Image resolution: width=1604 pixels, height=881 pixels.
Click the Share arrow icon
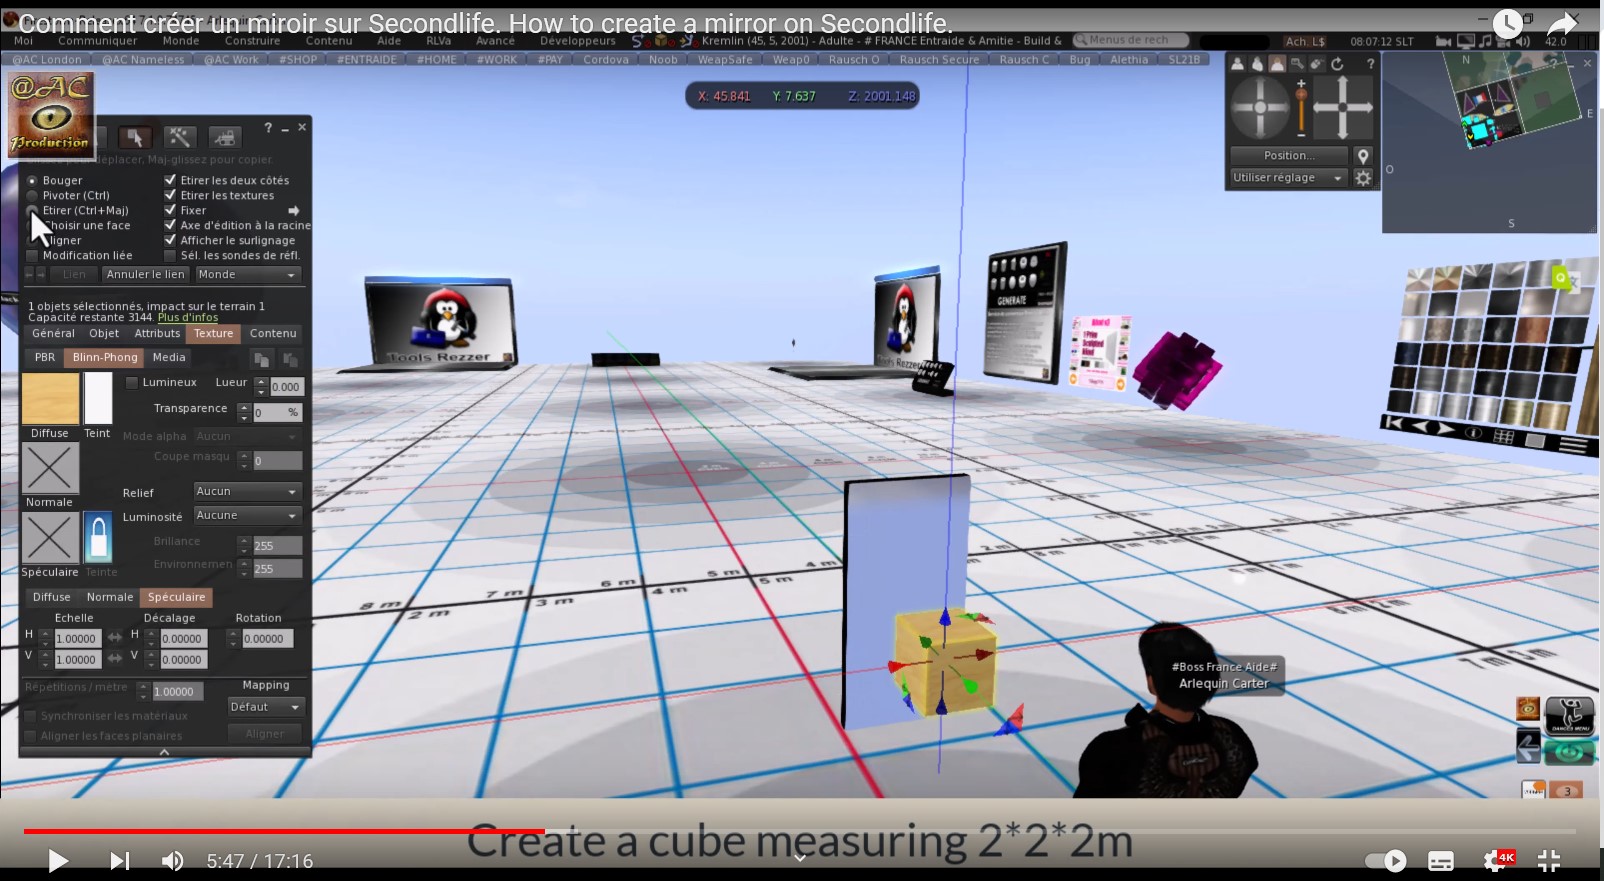1562,24
